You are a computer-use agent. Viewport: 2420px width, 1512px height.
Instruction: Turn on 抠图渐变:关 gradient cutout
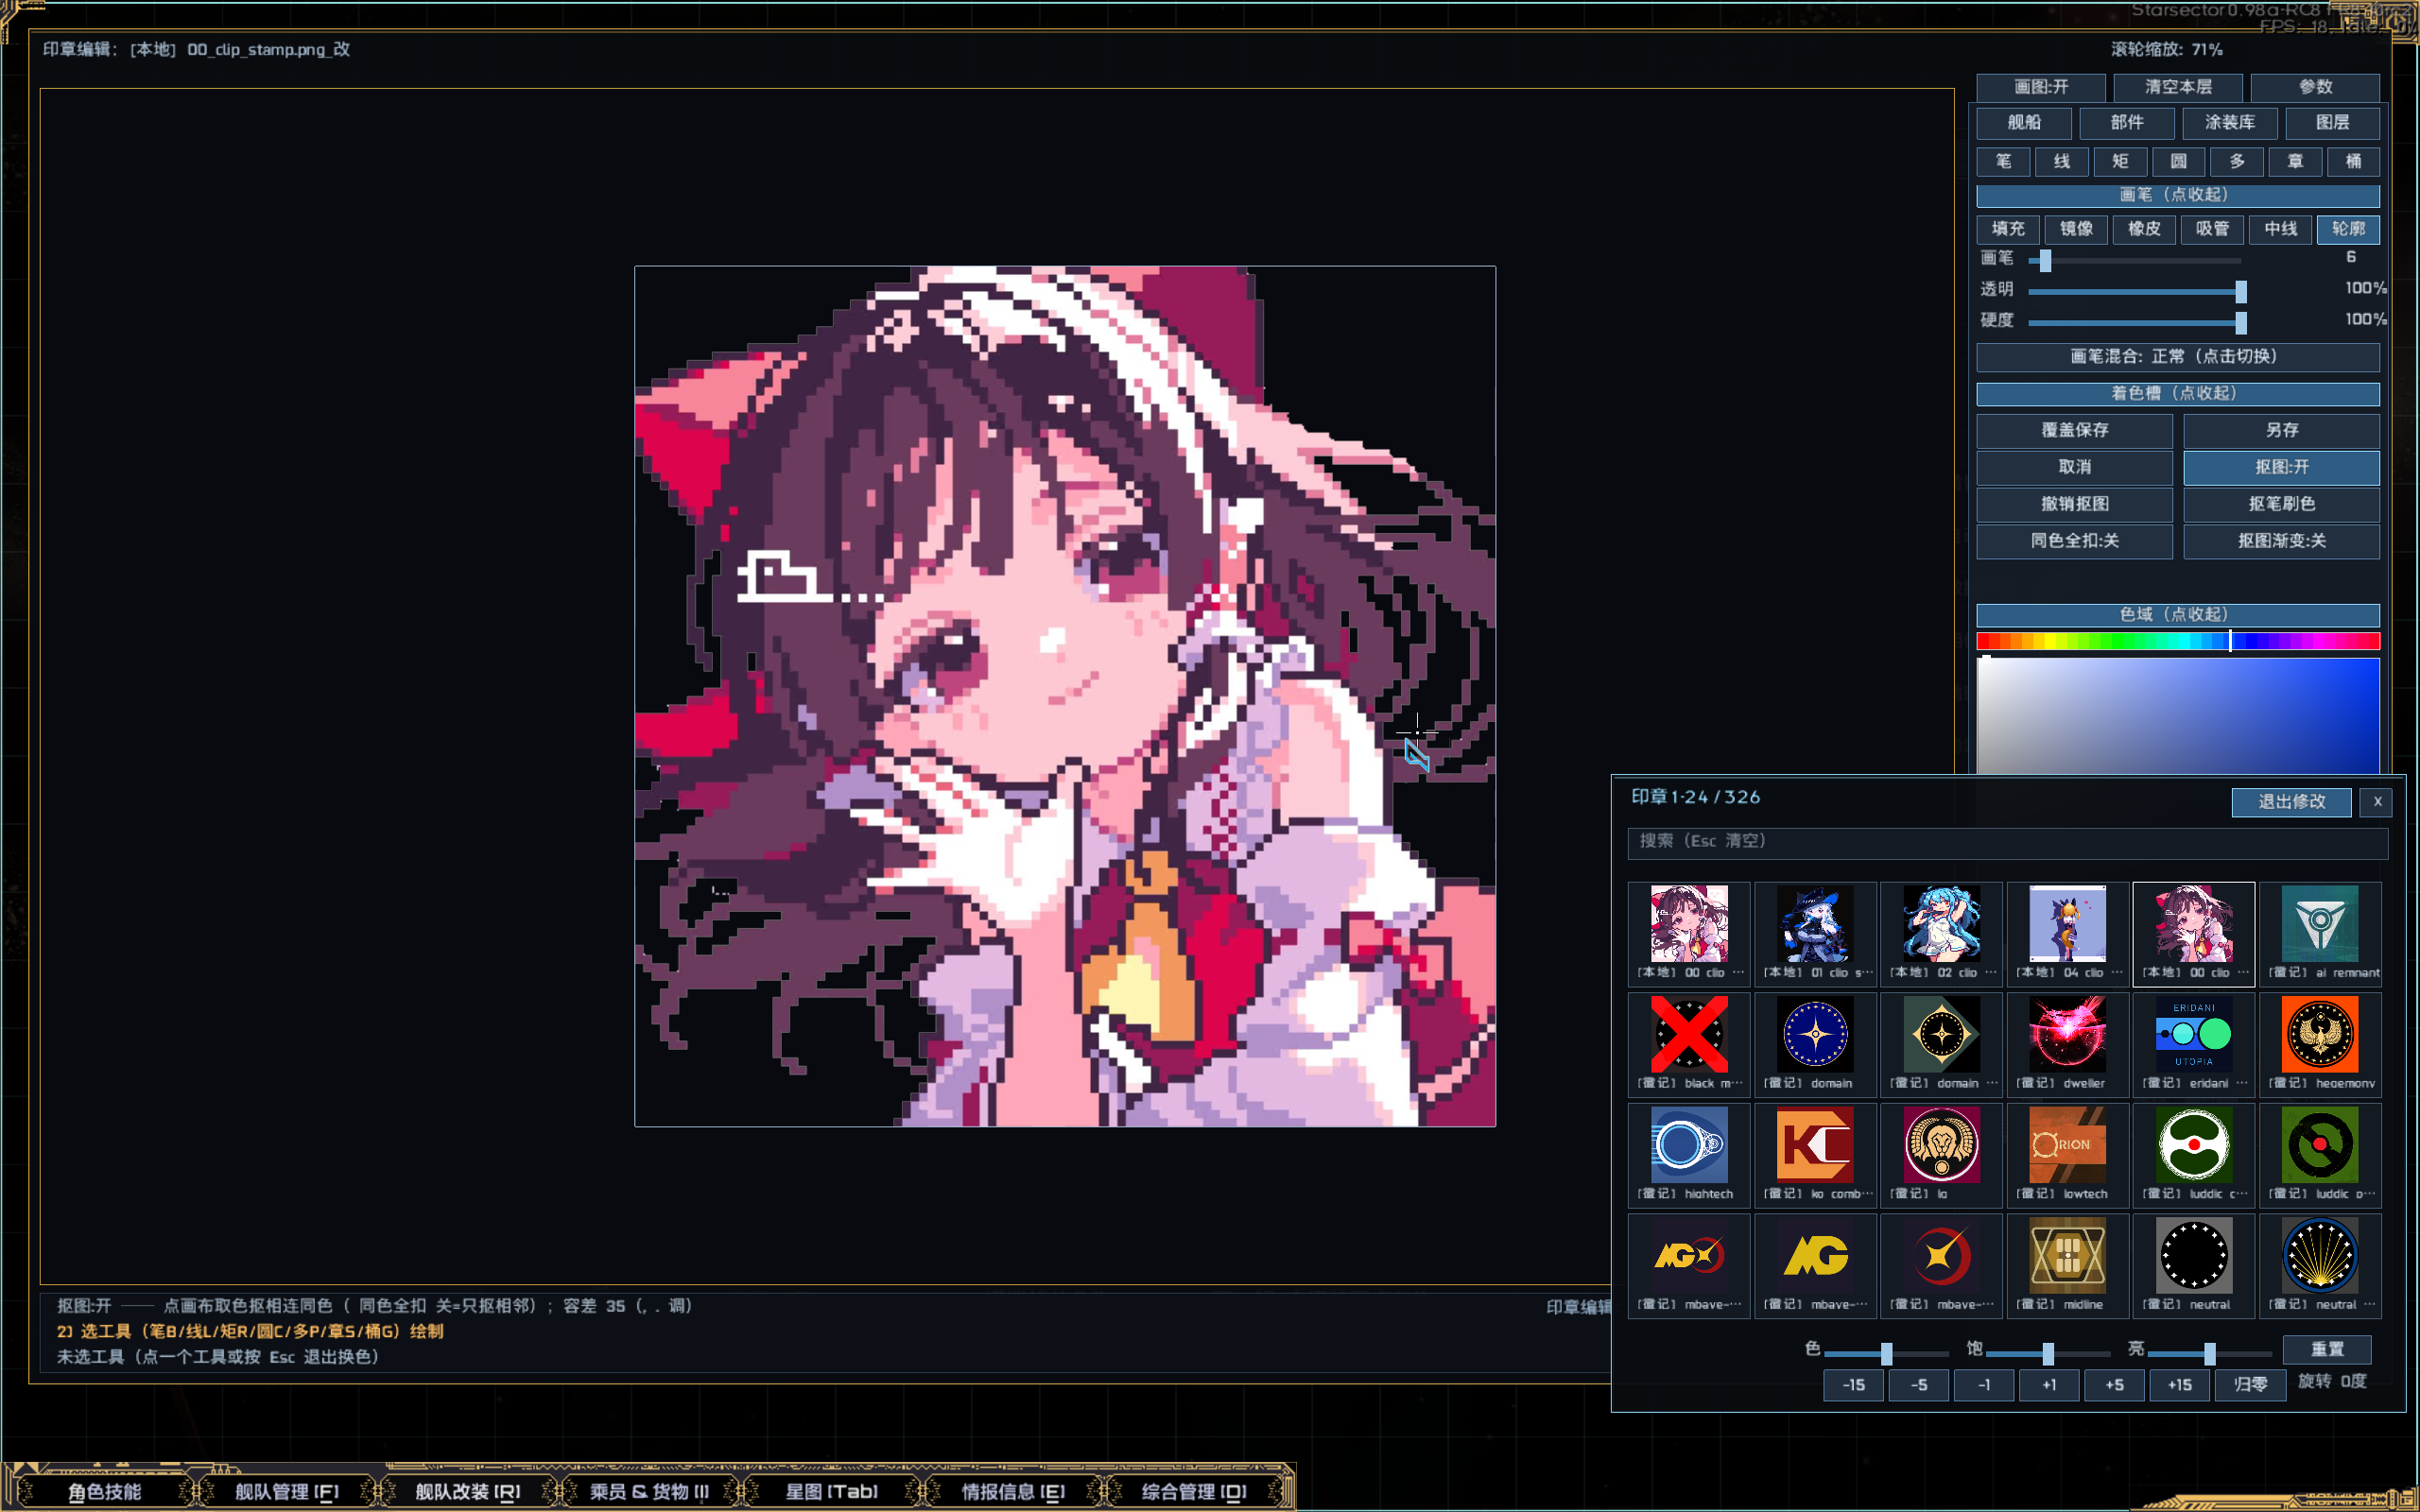click(x=2281, y=541)
